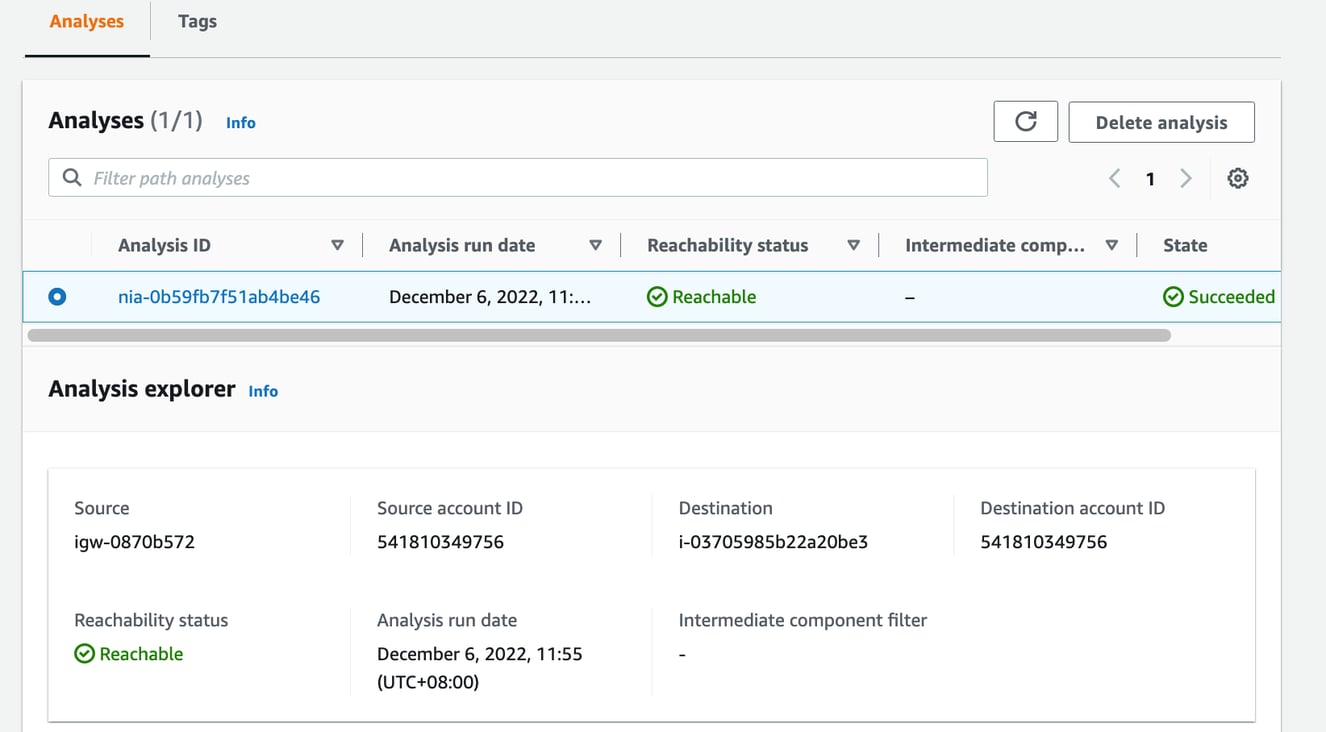Open the table preferences gear
The height and width of the screenshot is (732, 1326).
[x=1238, y=177]
